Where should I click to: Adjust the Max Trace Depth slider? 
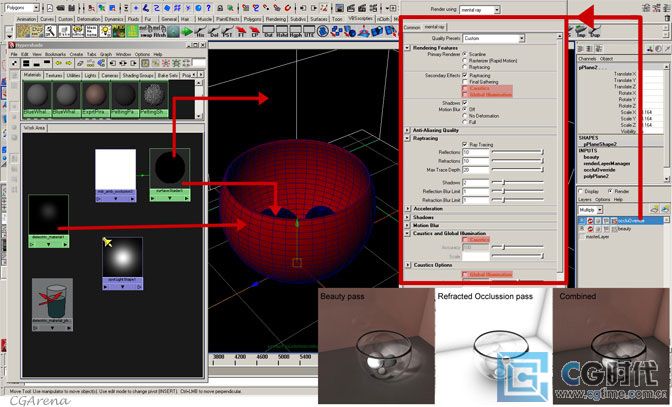click(518, 170)
